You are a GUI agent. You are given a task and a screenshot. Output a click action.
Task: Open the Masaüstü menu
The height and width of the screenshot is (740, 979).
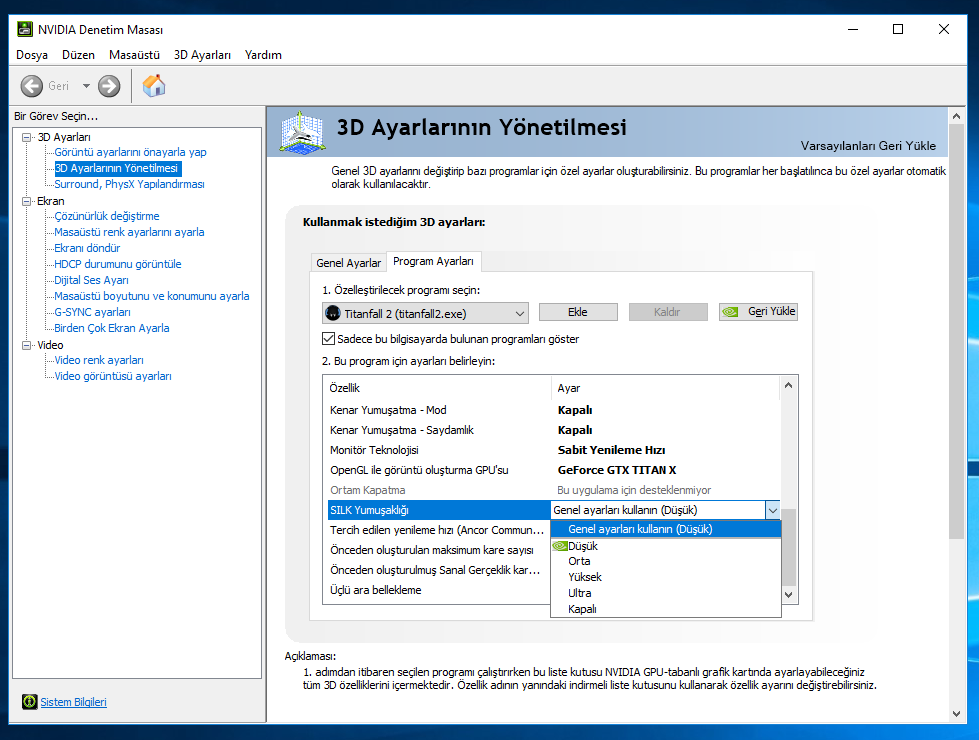134,55
